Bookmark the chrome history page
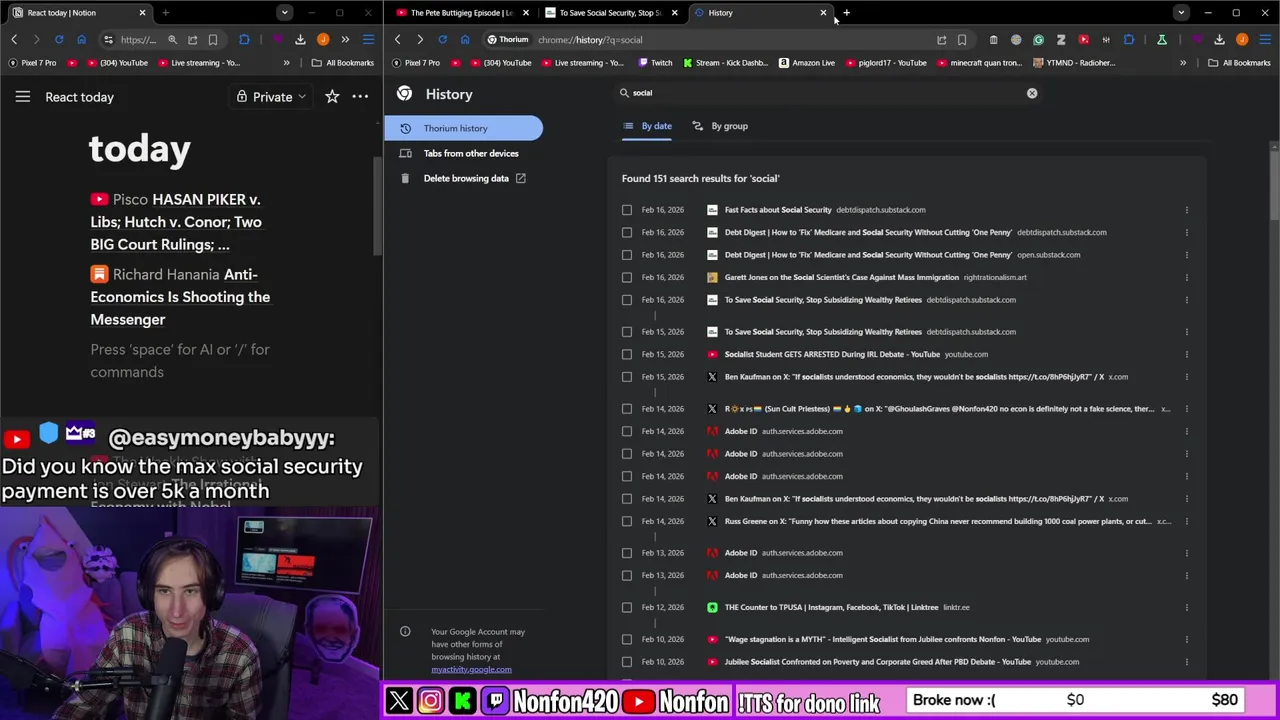This screenshot has height=720, width=1280. click(962, 40)
